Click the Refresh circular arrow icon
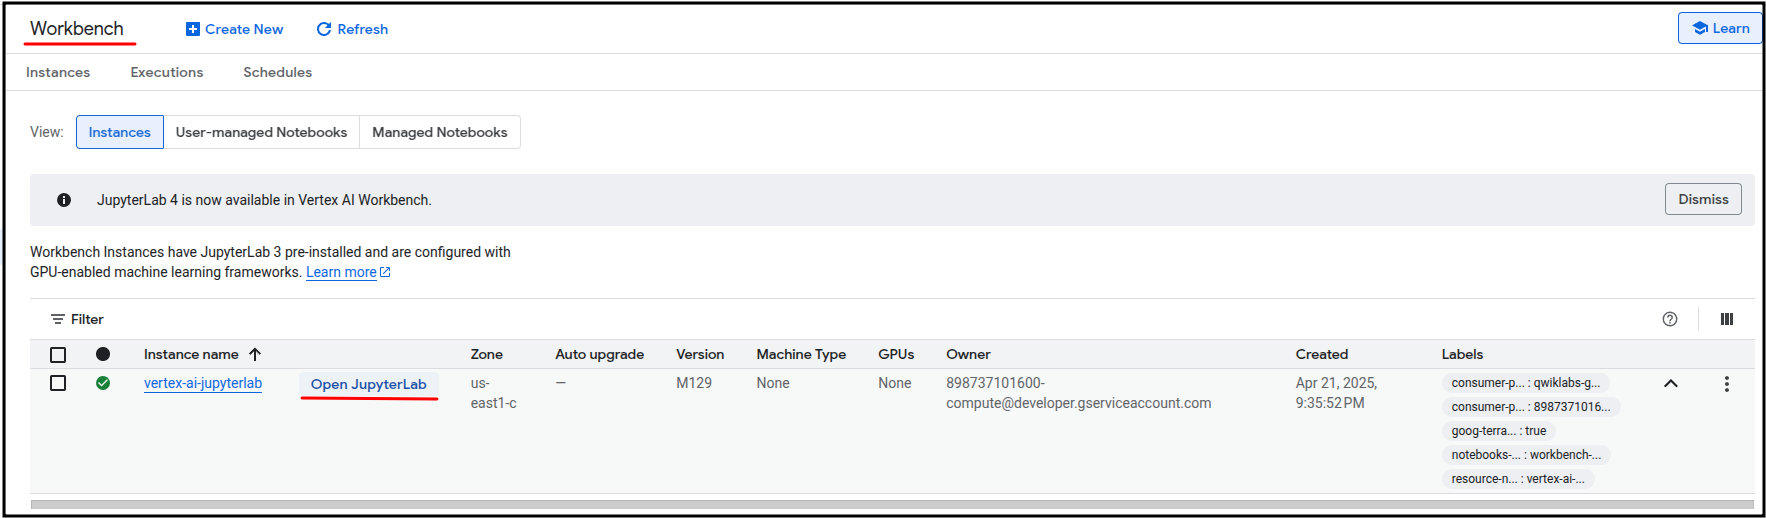 324,29
